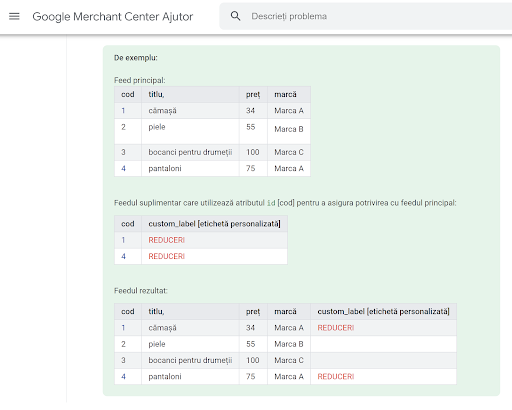
Task: Click REDUCERI in cămașă row of result feed
Action: click(x=336, y=328)
